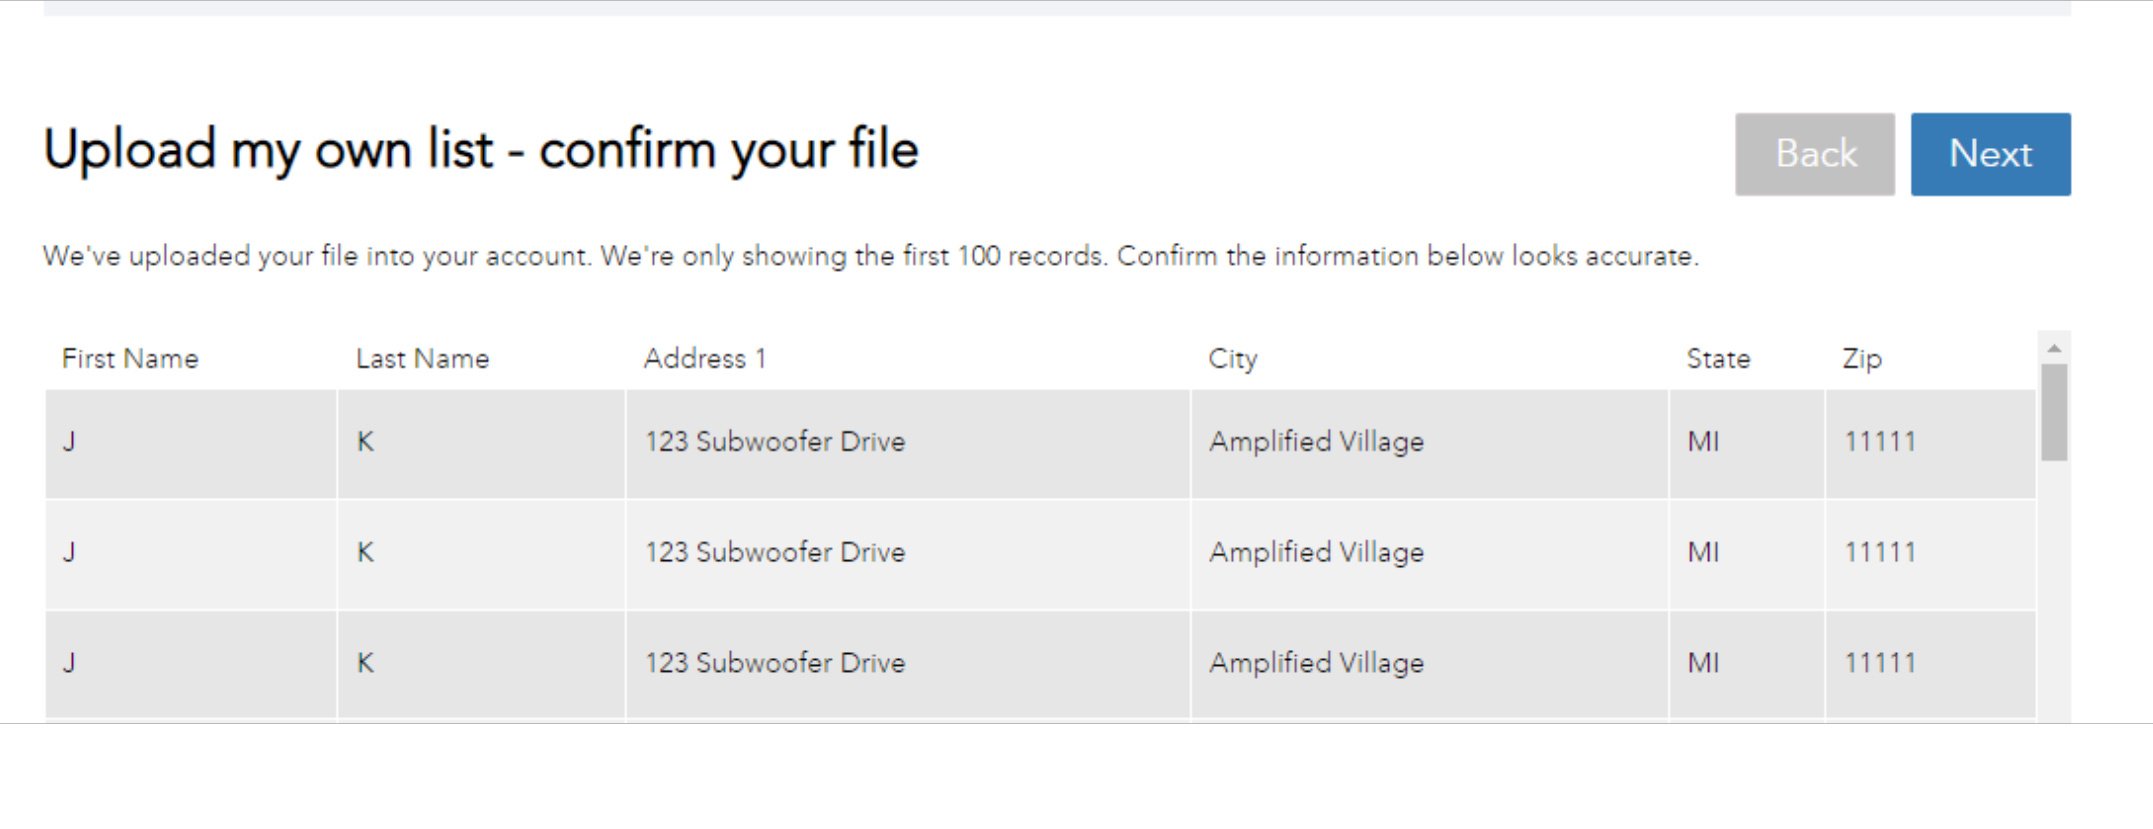Select the City column header
The height and width of the screenshot is (829, 2153).
pyautogui.click(x=1232, y=359)
